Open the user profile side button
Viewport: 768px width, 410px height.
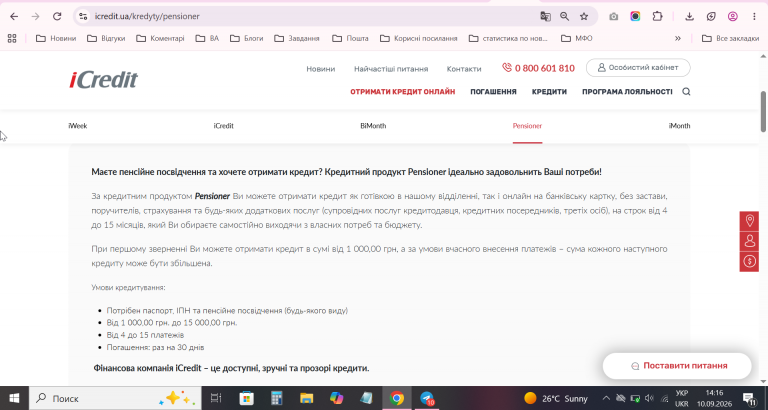pyautogui.click(x=749, y=241)
